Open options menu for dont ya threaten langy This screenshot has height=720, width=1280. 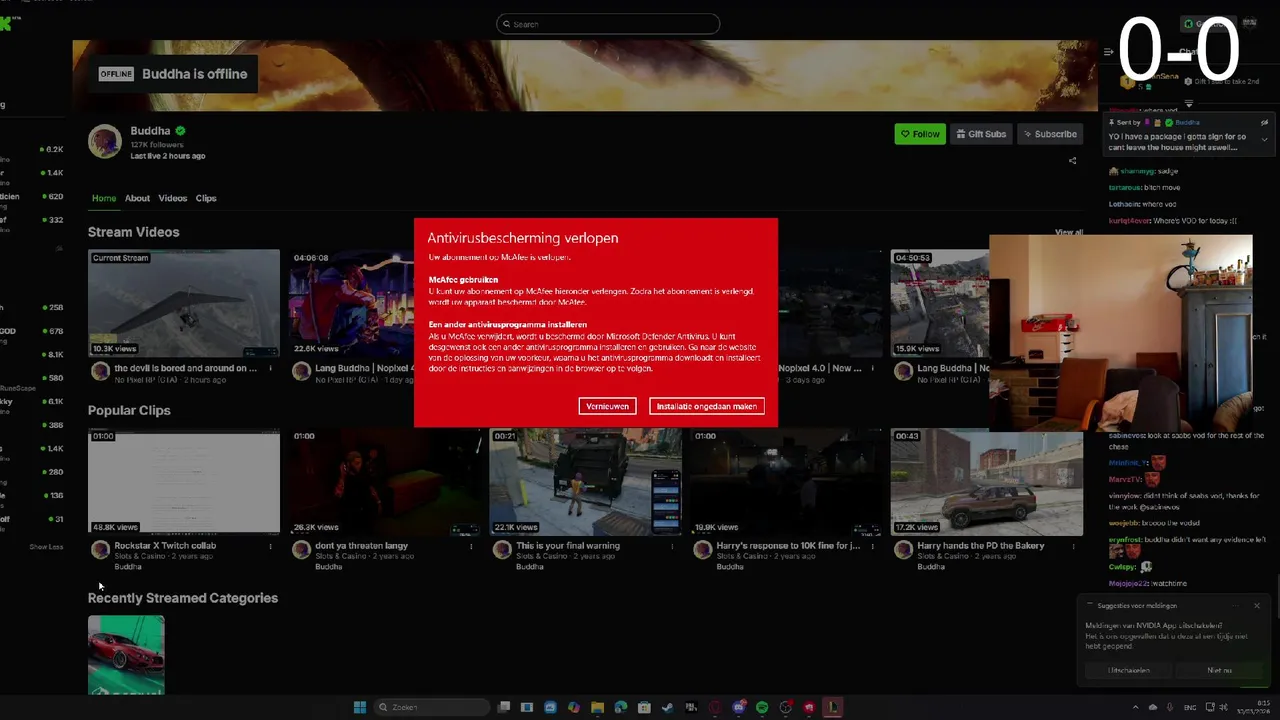(471, 547)
